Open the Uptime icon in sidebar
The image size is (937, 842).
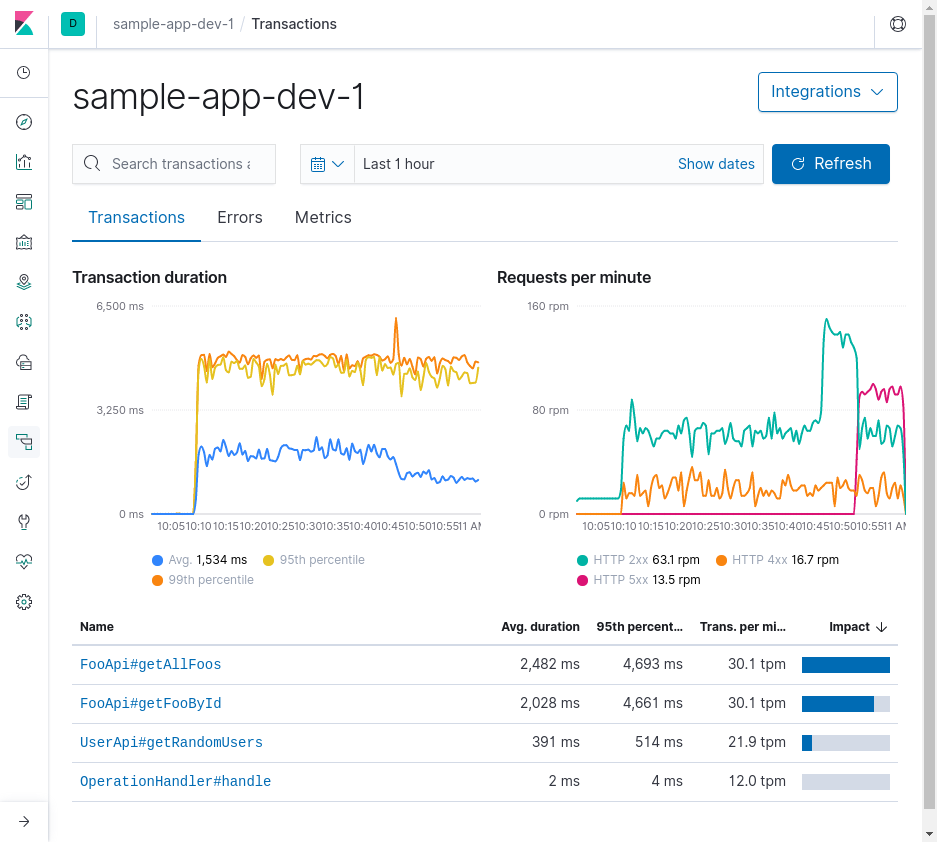24,482
